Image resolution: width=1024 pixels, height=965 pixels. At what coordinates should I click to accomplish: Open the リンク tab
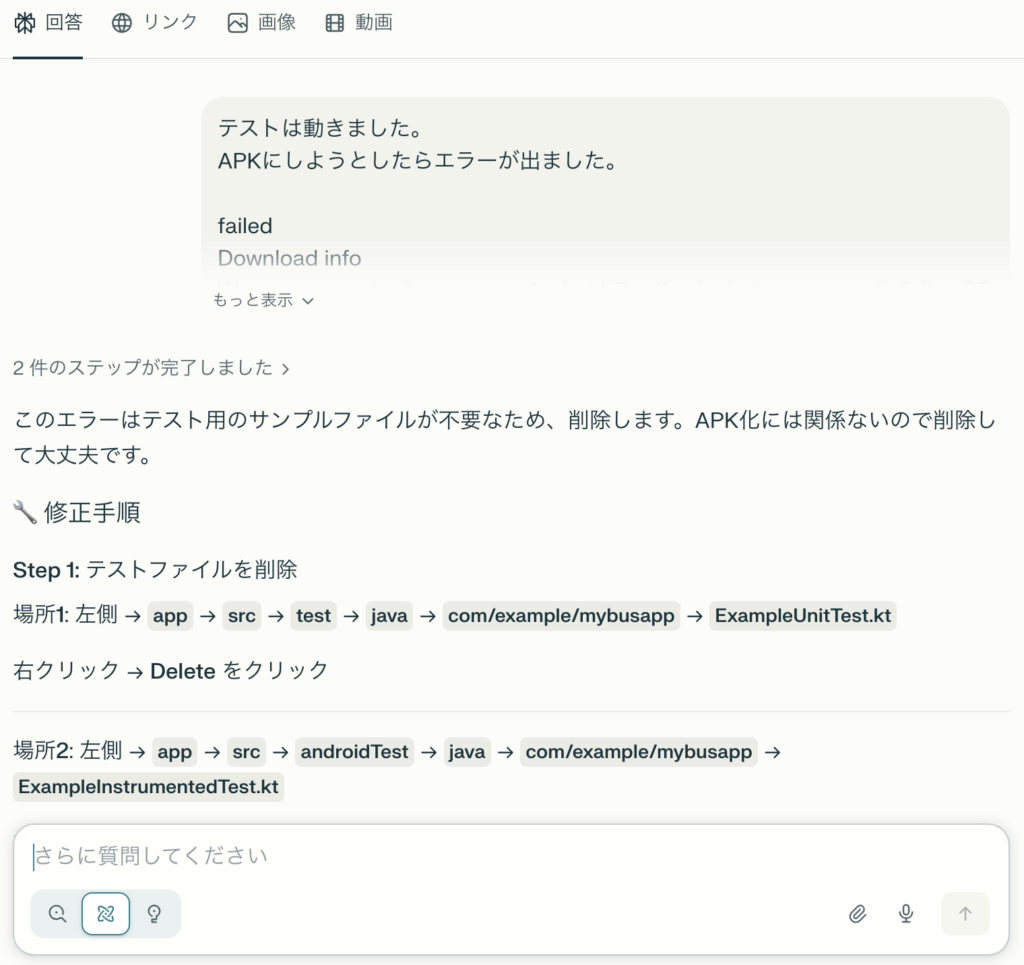tap(170, 23)
